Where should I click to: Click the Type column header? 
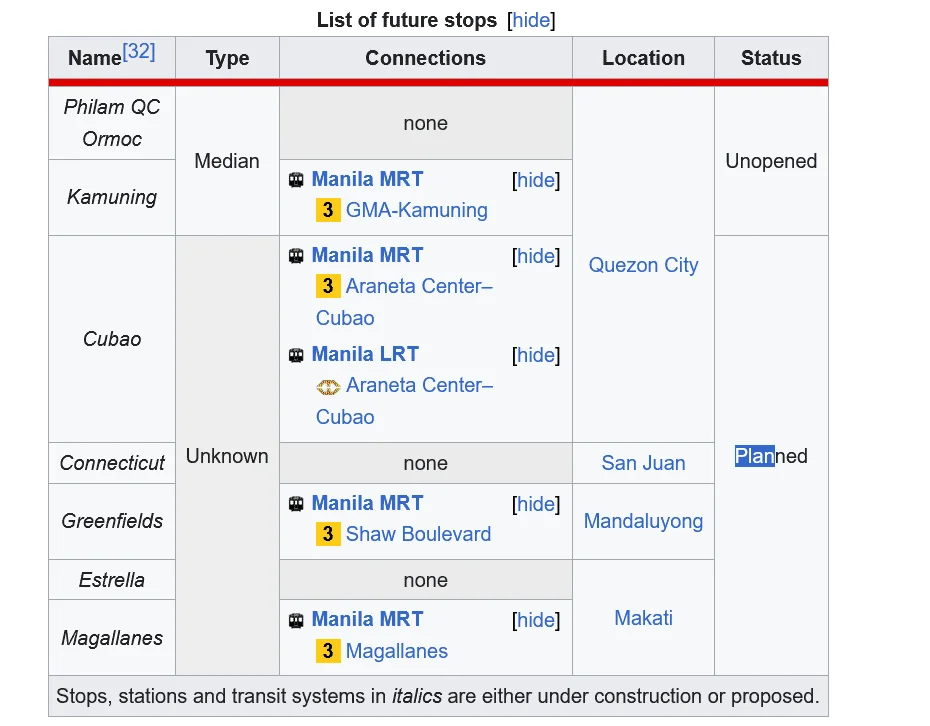click(x=227, y=58)
